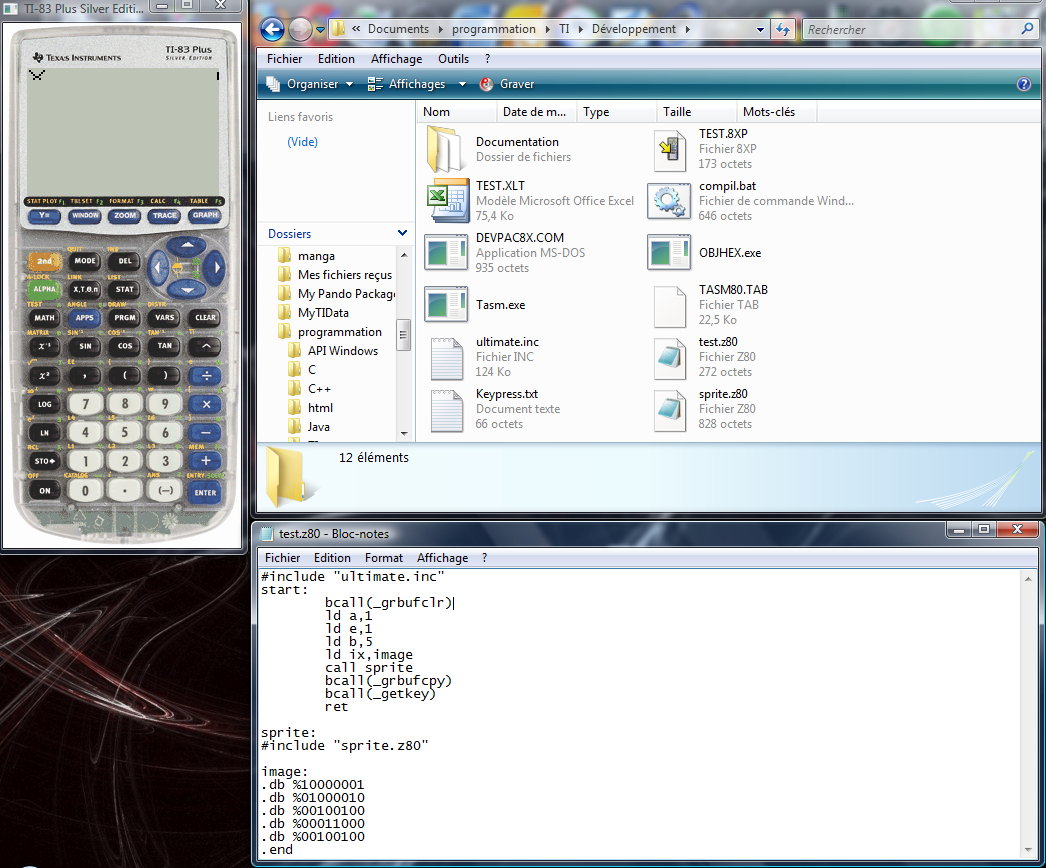
Task: Open the Organiser dropdown menu
Action: (x=310, y=85)
